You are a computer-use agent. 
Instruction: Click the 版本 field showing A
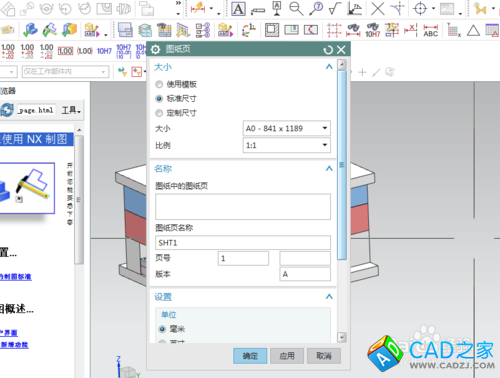tap(305, 274)
